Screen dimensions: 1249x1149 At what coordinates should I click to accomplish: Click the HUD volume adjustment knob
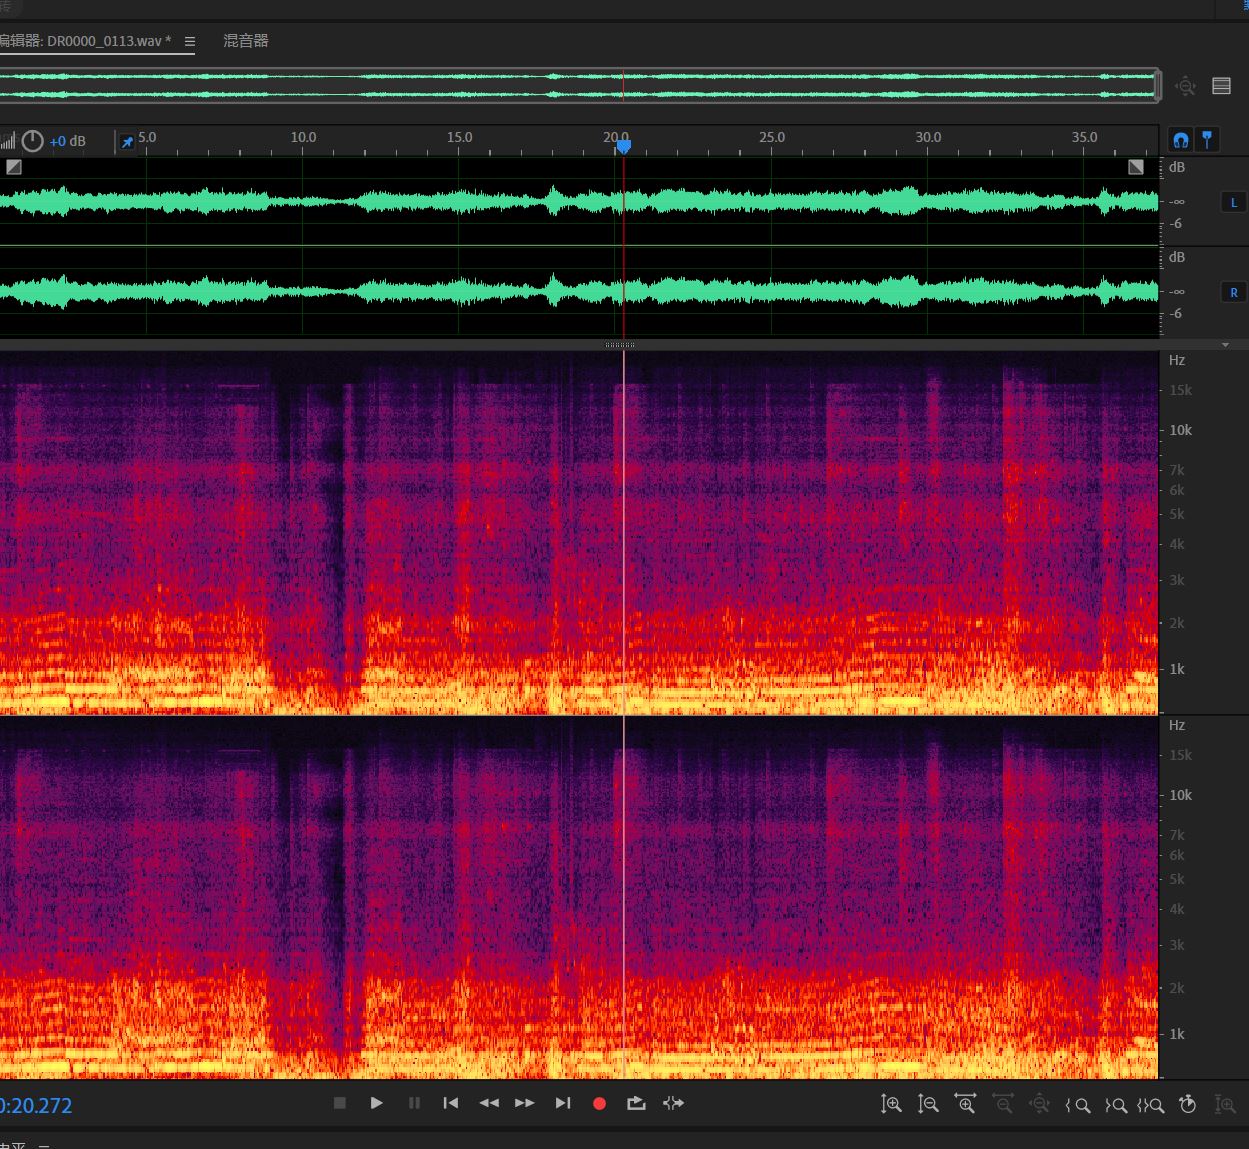point(33,141)
